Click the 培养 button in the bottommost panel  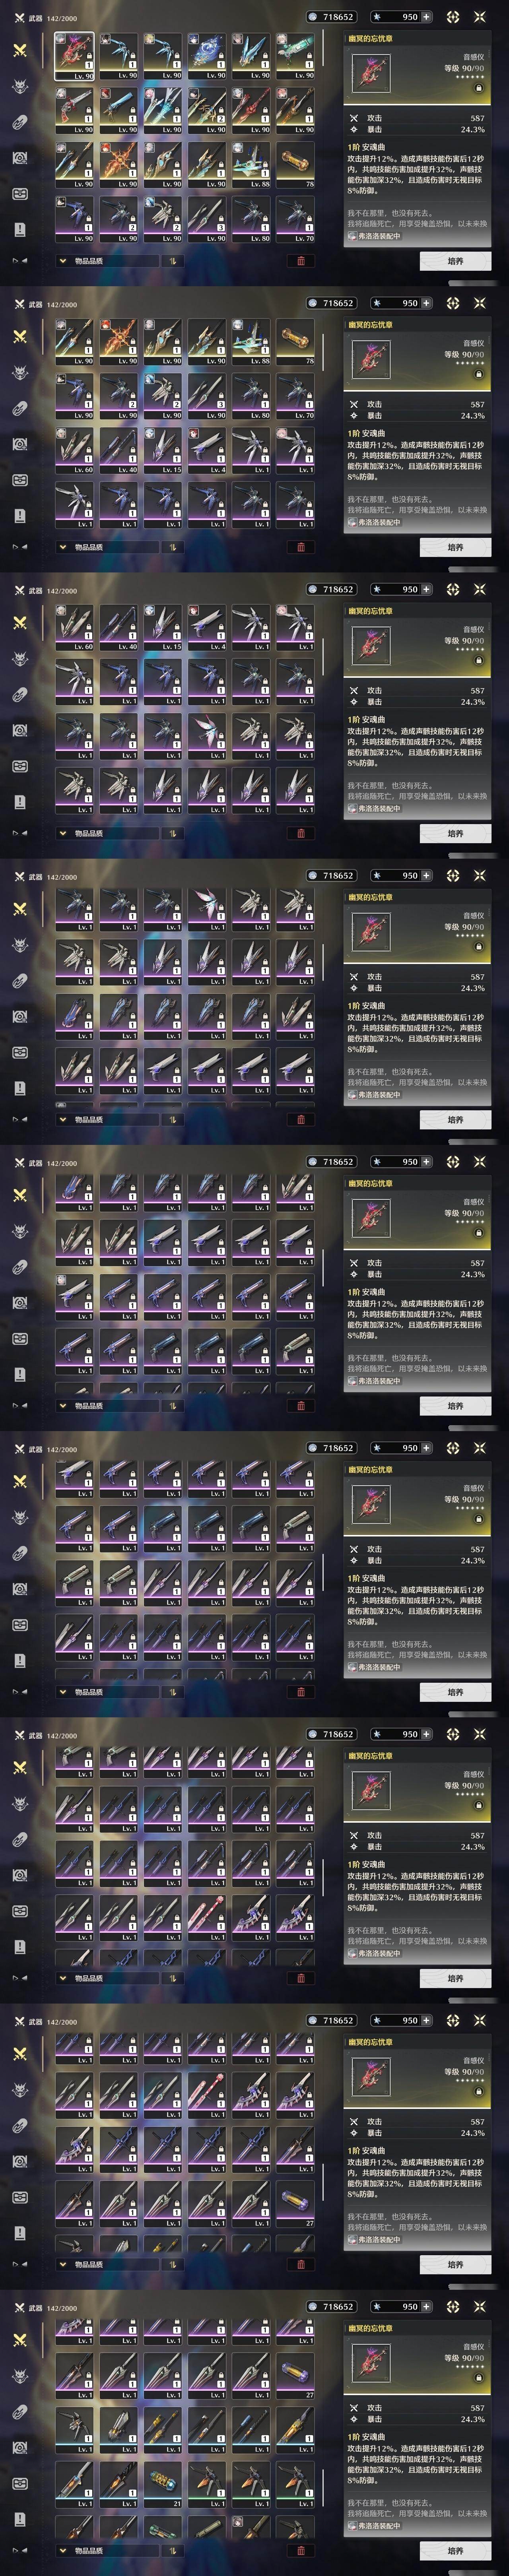[x=455, y=2551]
